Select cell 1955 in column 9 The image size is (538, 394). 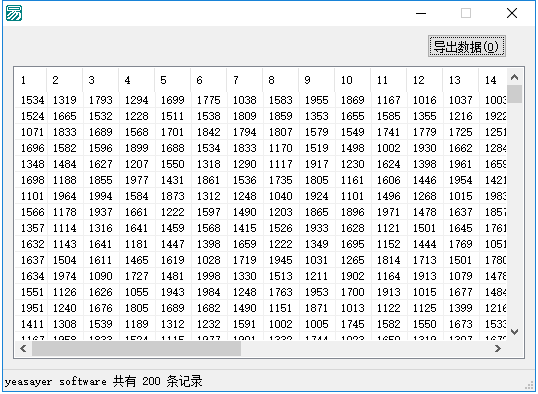316,100
